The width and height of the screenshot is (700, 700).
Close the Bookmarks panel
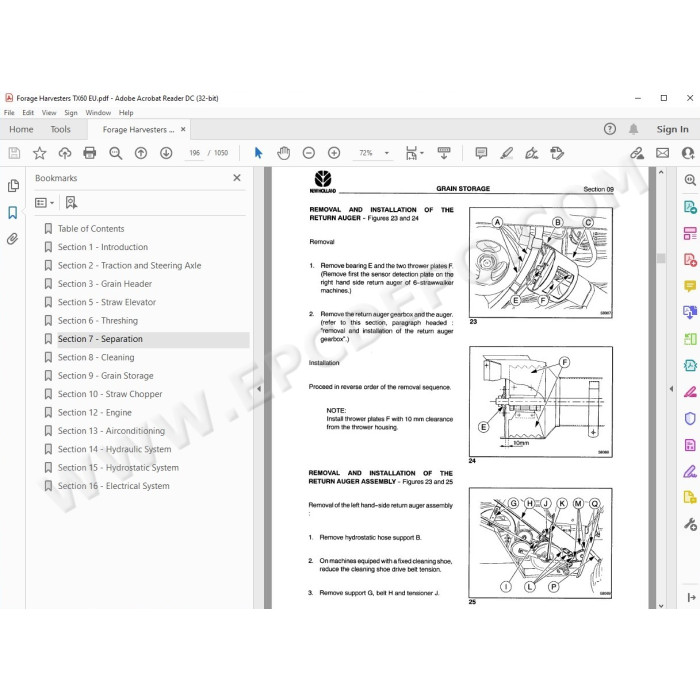click(237, 178)
